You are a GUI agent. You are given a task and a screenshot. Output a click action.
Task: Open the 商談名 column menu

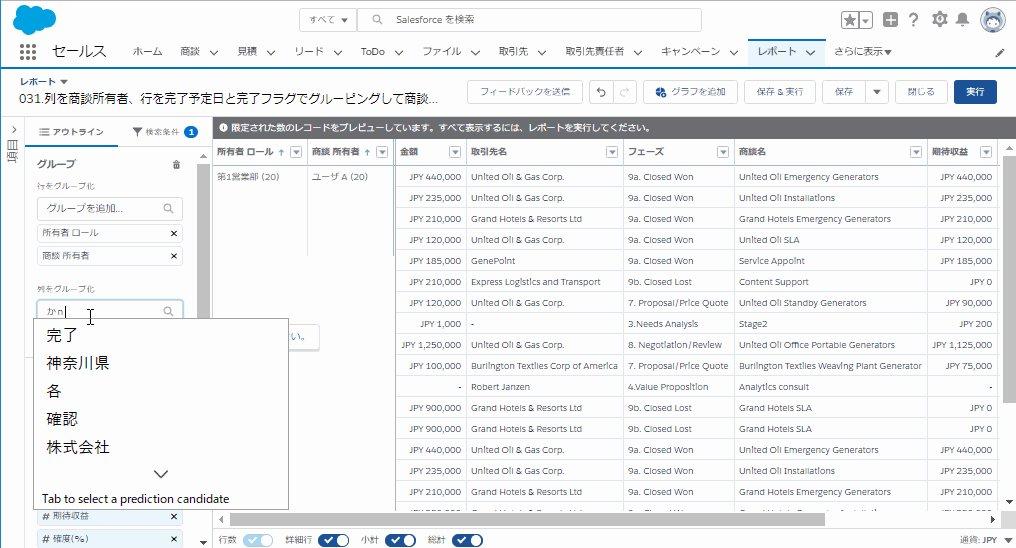click(x=916, y=152)
